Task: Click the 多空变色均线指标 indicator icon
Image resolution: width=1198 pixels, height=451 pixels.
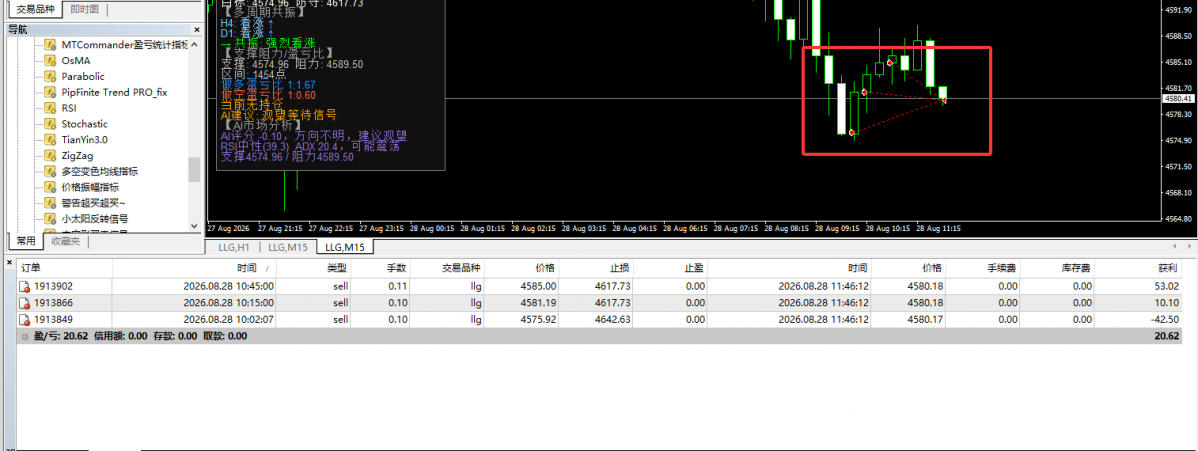Action: [50, 171]
